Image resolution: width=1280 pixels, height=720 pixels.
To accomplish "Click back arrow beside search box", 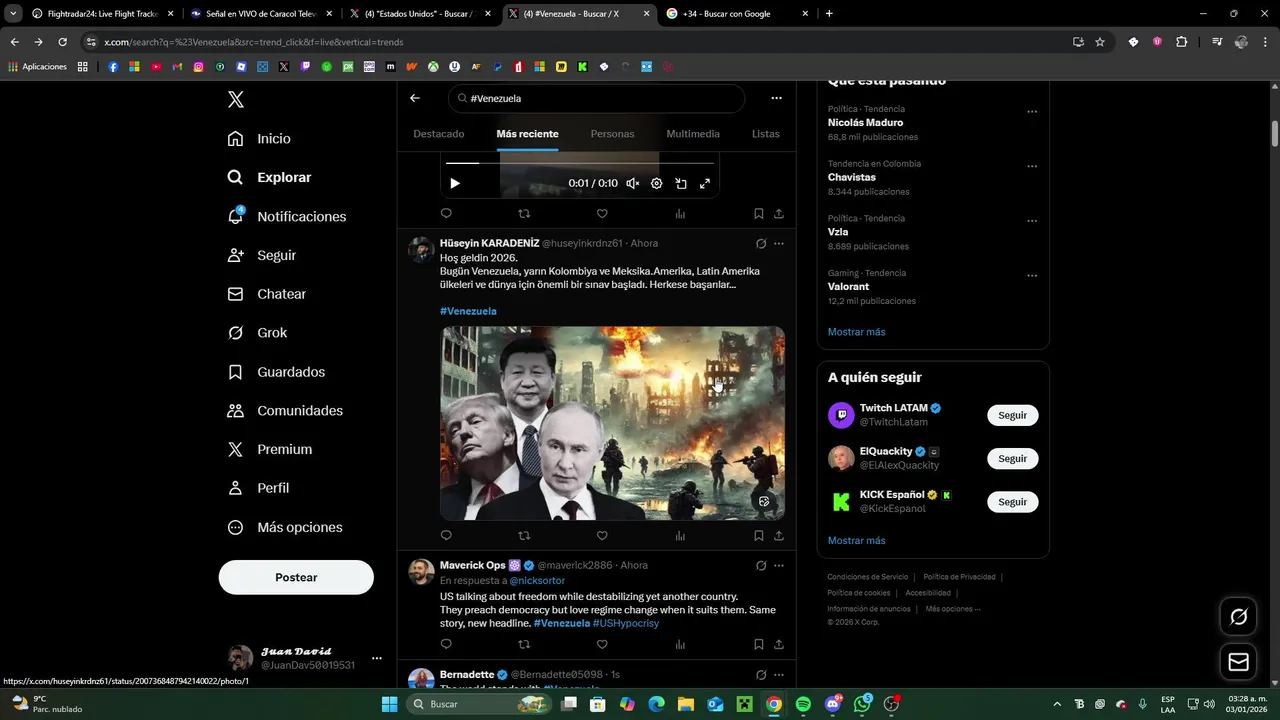I will (x=415, y=98).
